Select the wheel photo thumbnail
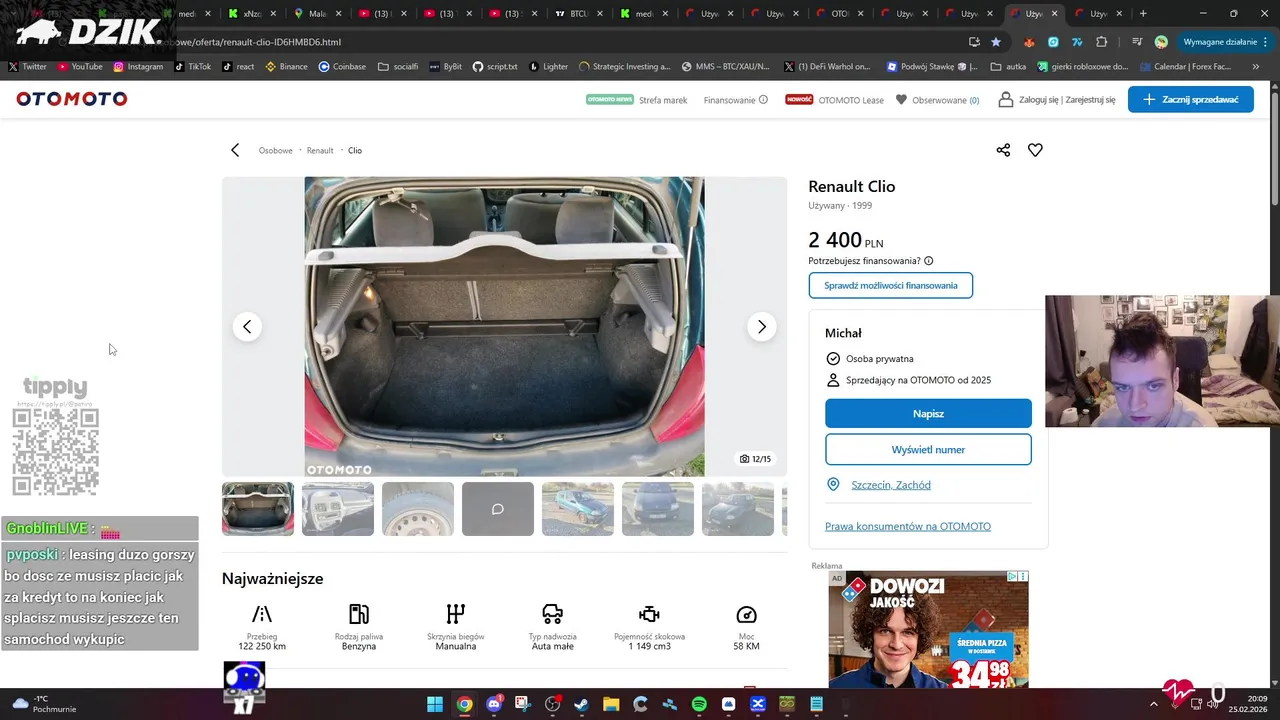1280x720 pixels. [418, 509]
